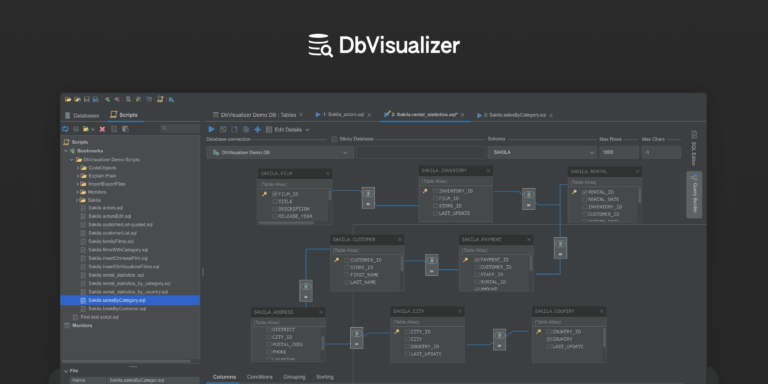
Task: Click the blue plus icon in editor toolbar
Action: (257, 129)
